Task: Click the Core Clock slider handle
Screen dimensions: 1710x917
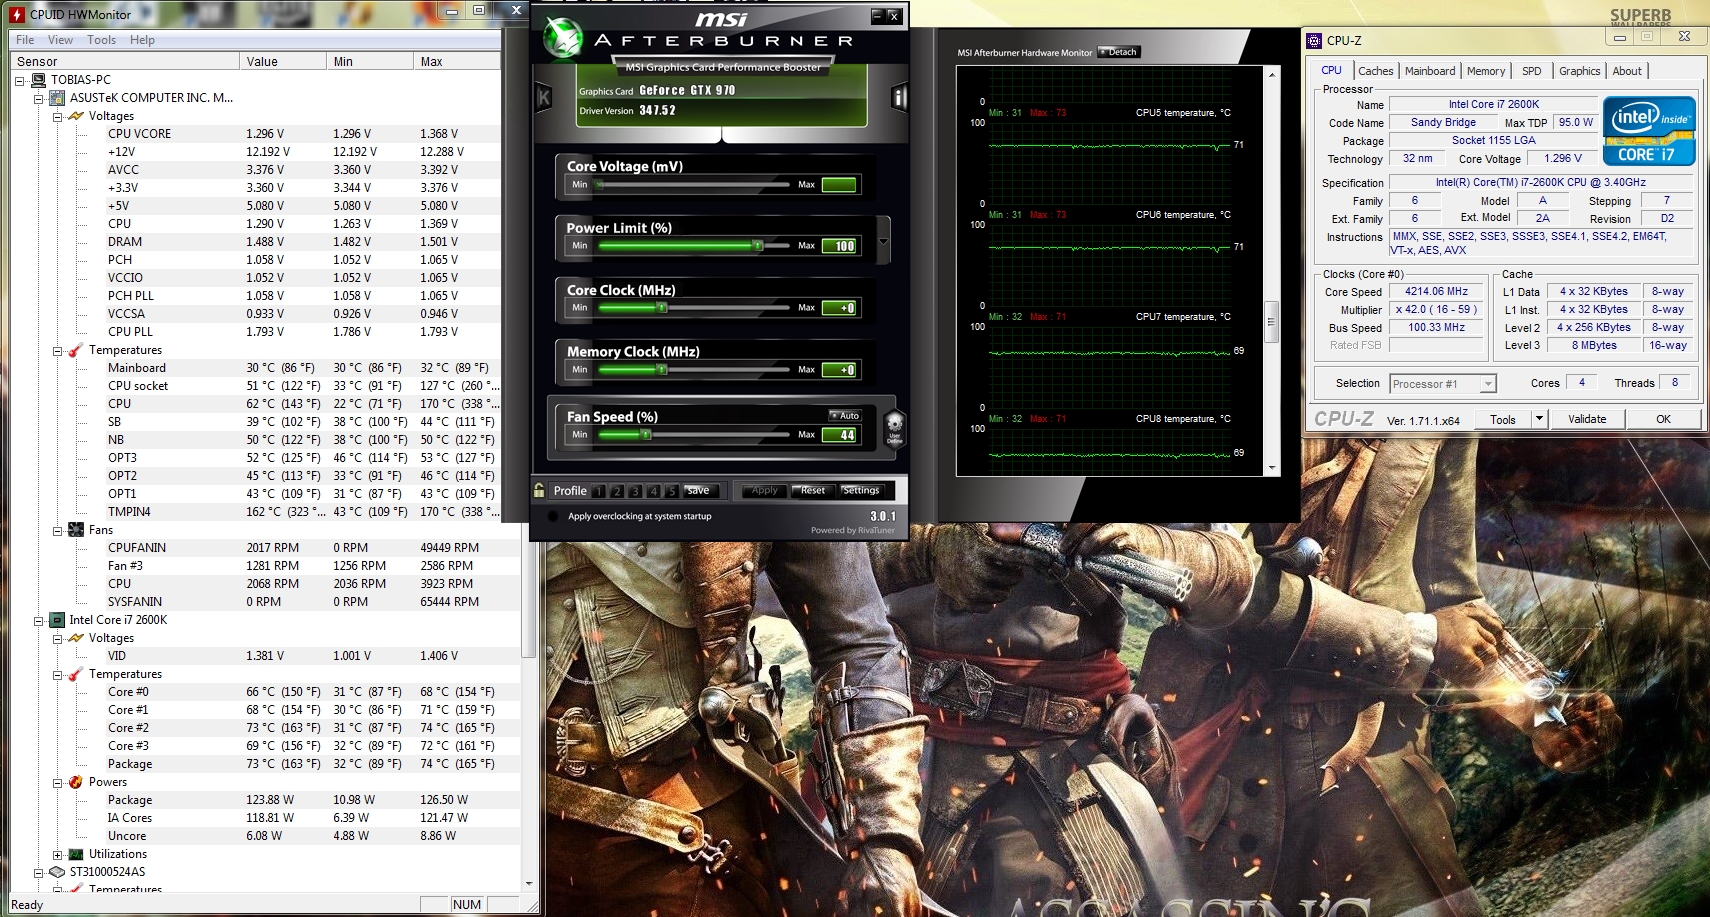Action: [662, 307]
